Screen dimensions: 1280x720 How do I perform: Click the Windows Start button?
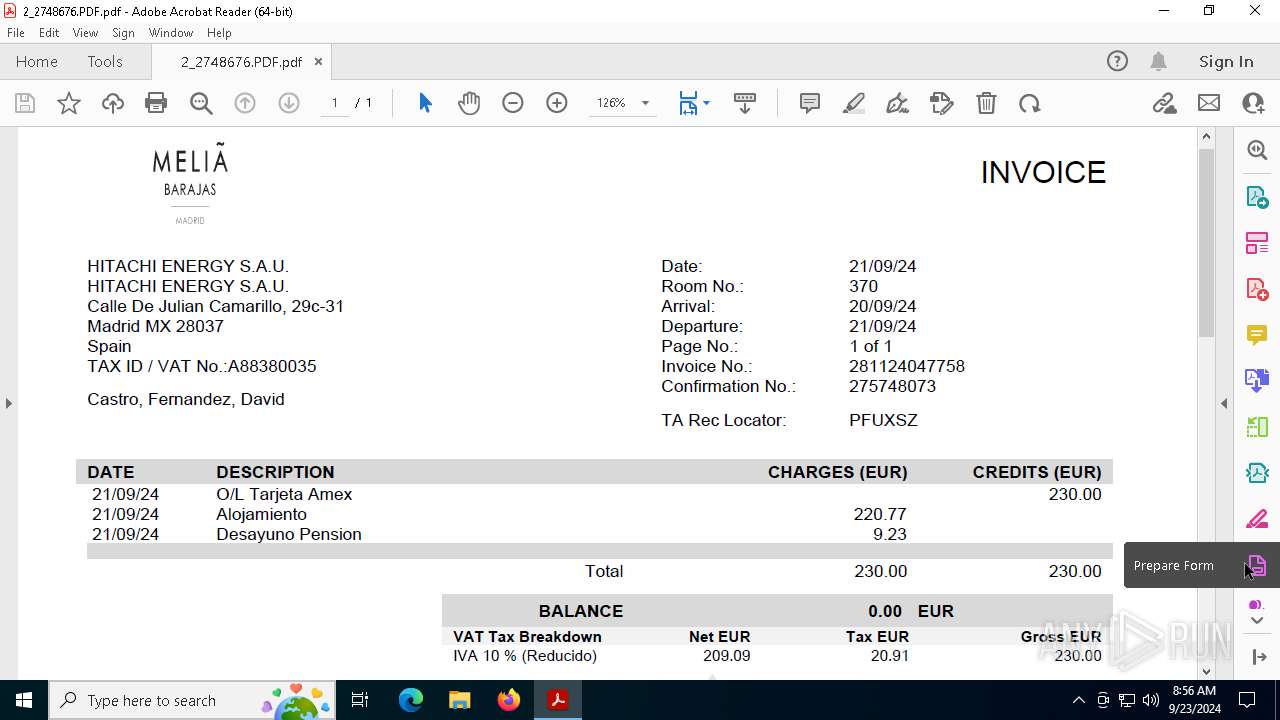pos(24,700)
